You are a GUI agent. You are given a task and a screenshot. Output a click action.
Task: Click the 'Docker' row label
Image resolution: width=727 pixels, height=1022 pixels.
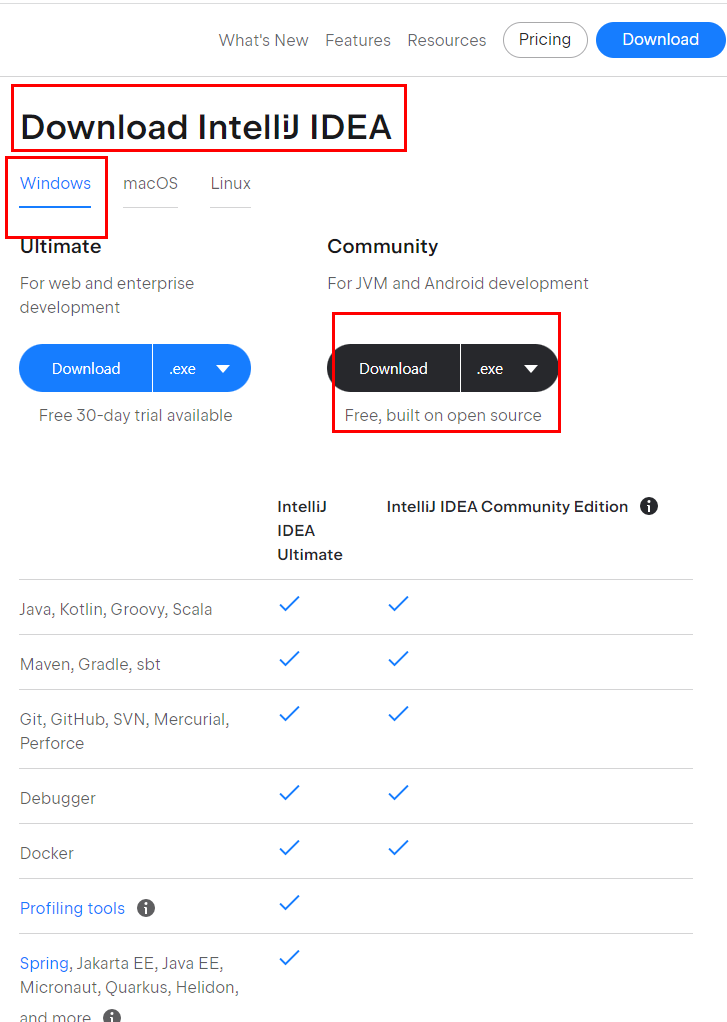pyautogui.click(x=47, y=853)
